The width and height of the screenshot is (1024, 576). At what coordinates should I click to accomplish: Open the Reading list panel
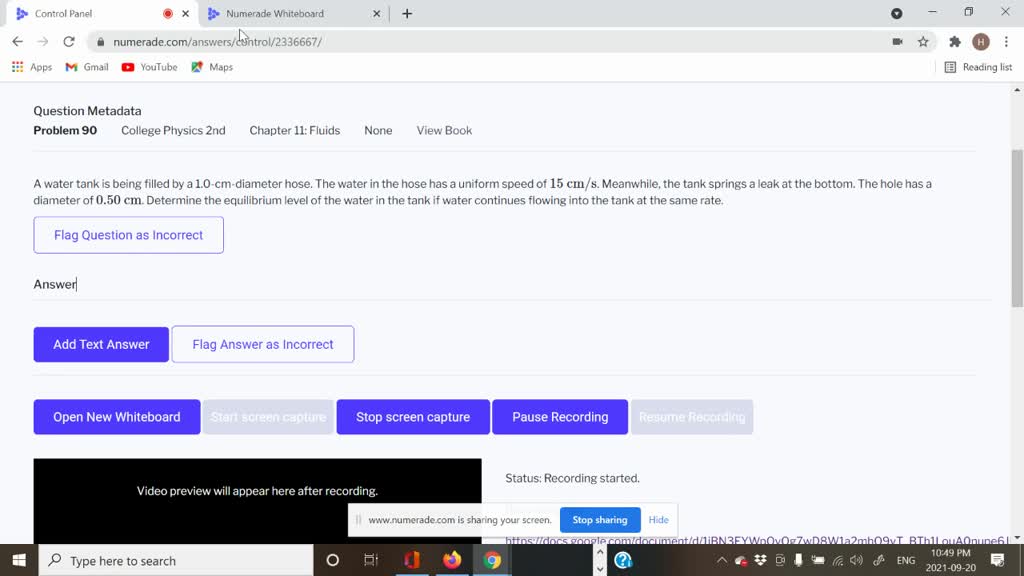point(978,67)
